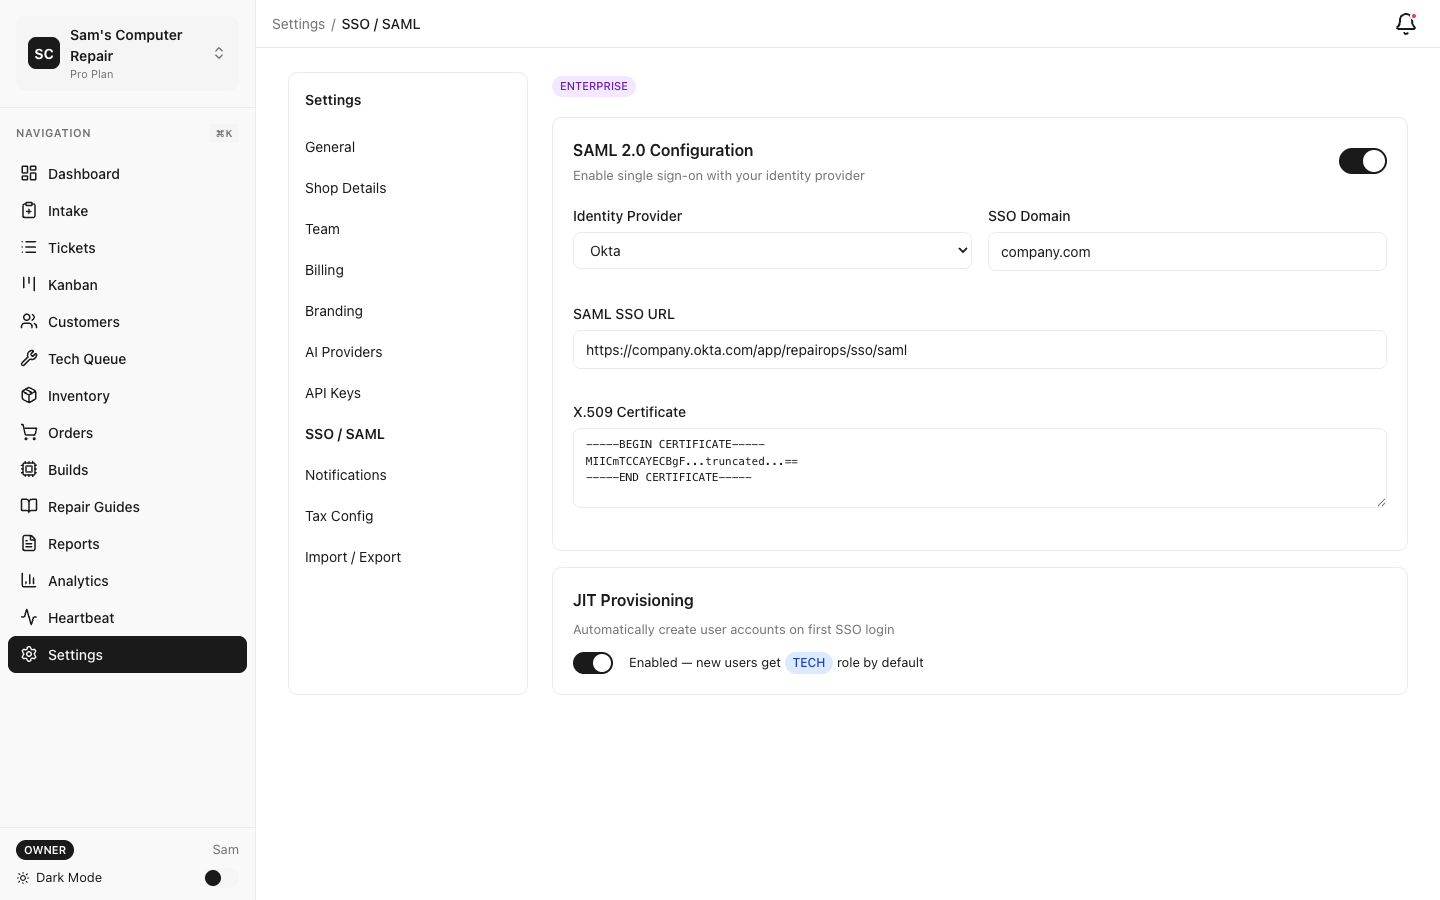Open the Inventory box icon

(x=30, y=395)
